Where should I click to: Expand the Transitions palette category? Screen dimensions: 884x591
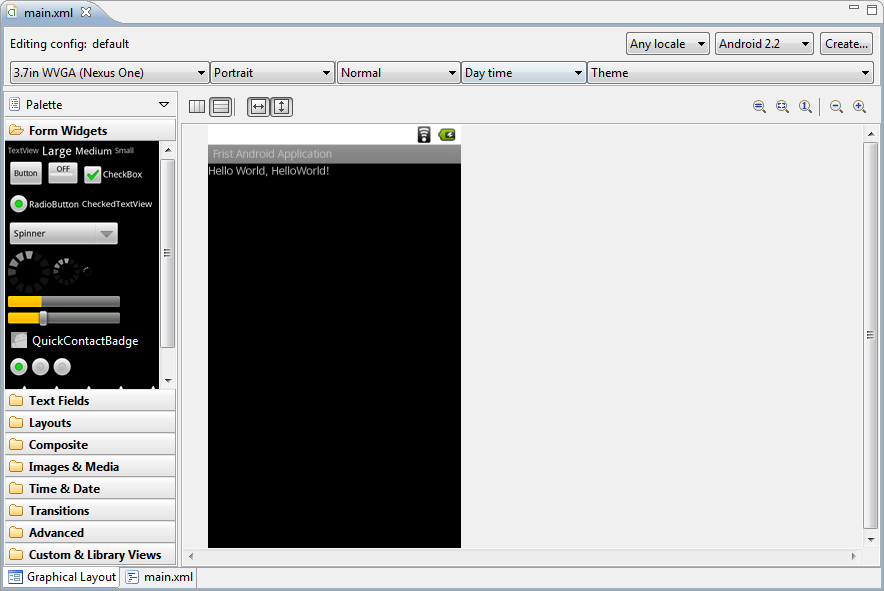click(90, 510)
